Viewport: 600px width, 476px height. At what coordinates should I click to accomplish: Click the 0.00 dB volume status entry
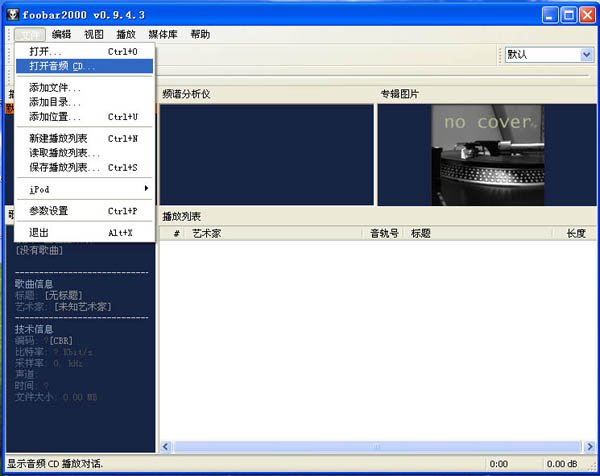[562, 464]
